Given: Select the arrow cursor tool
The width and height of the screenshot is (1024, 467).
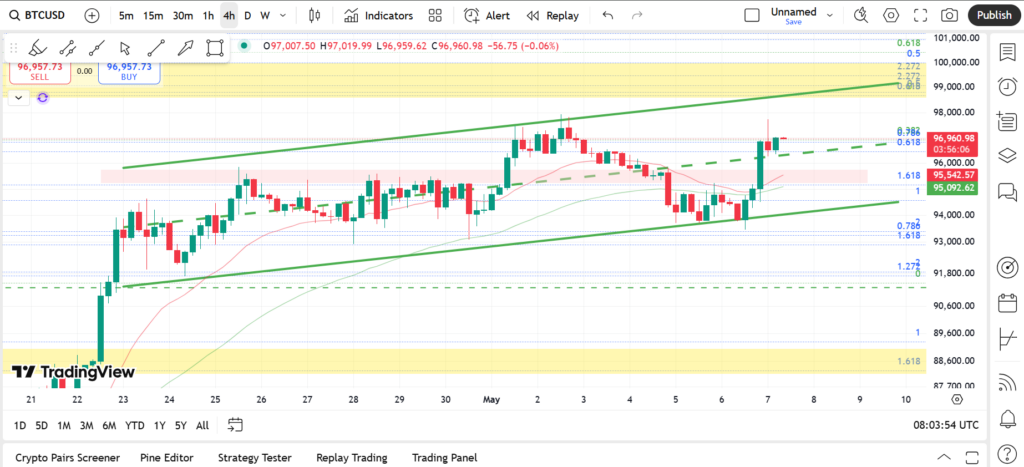Looking at the screenshot, I should pyautogui.click(x=125, y=48).
